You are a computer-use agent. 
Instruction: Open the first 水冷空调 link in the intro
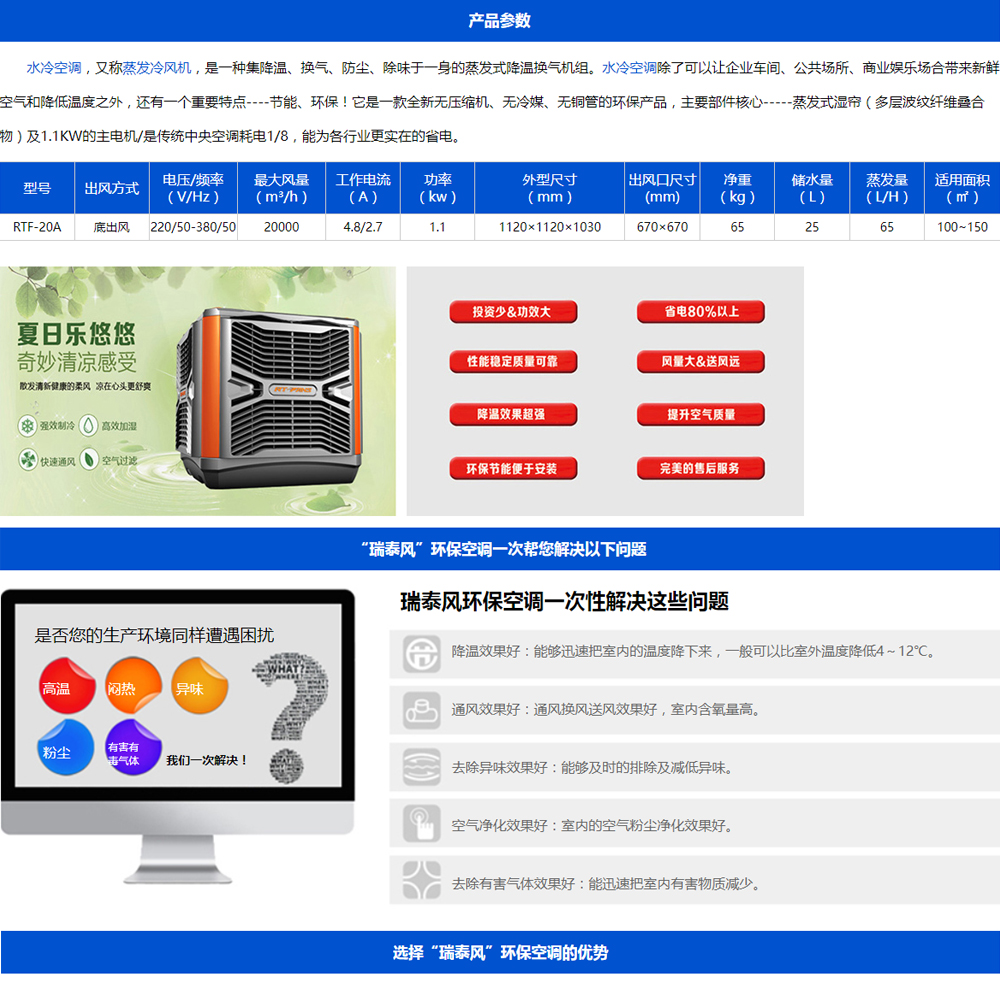pos(53,68)
